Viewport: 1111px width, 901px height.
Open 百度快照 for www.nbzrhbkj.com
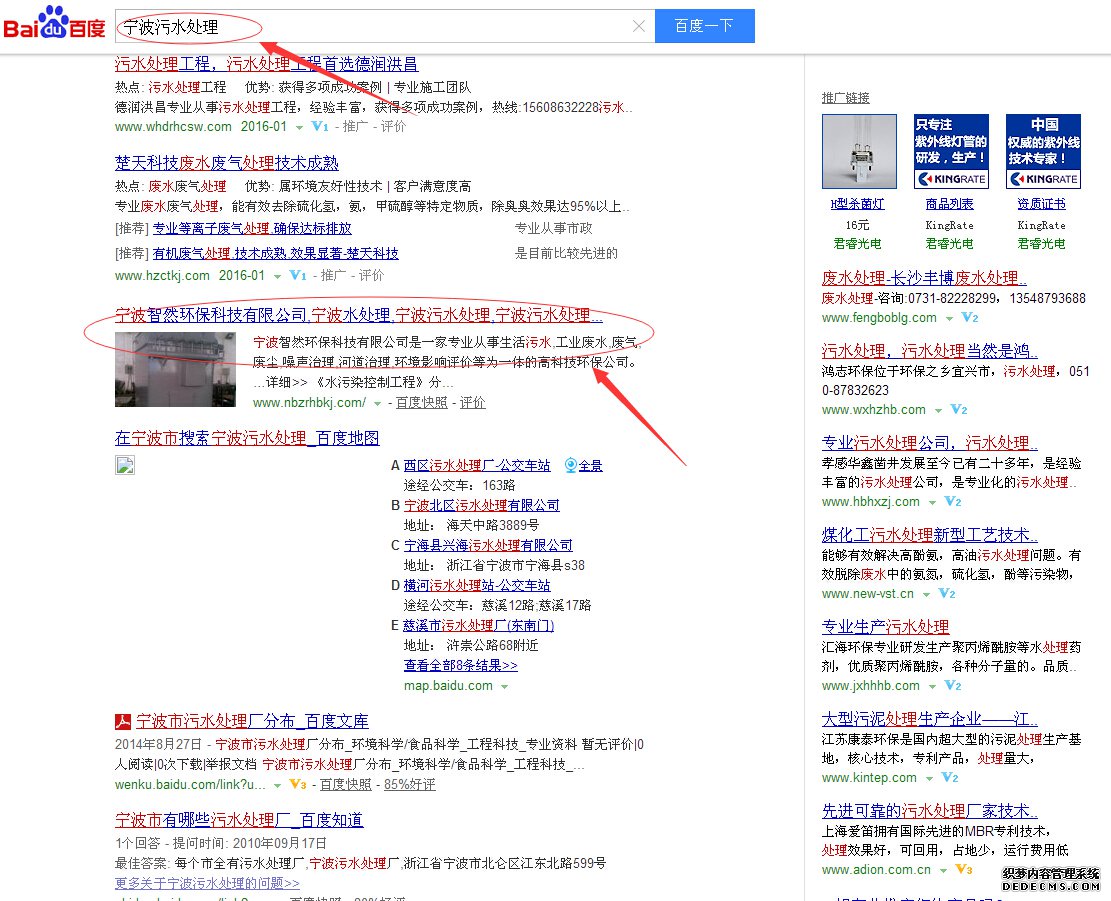422,403
